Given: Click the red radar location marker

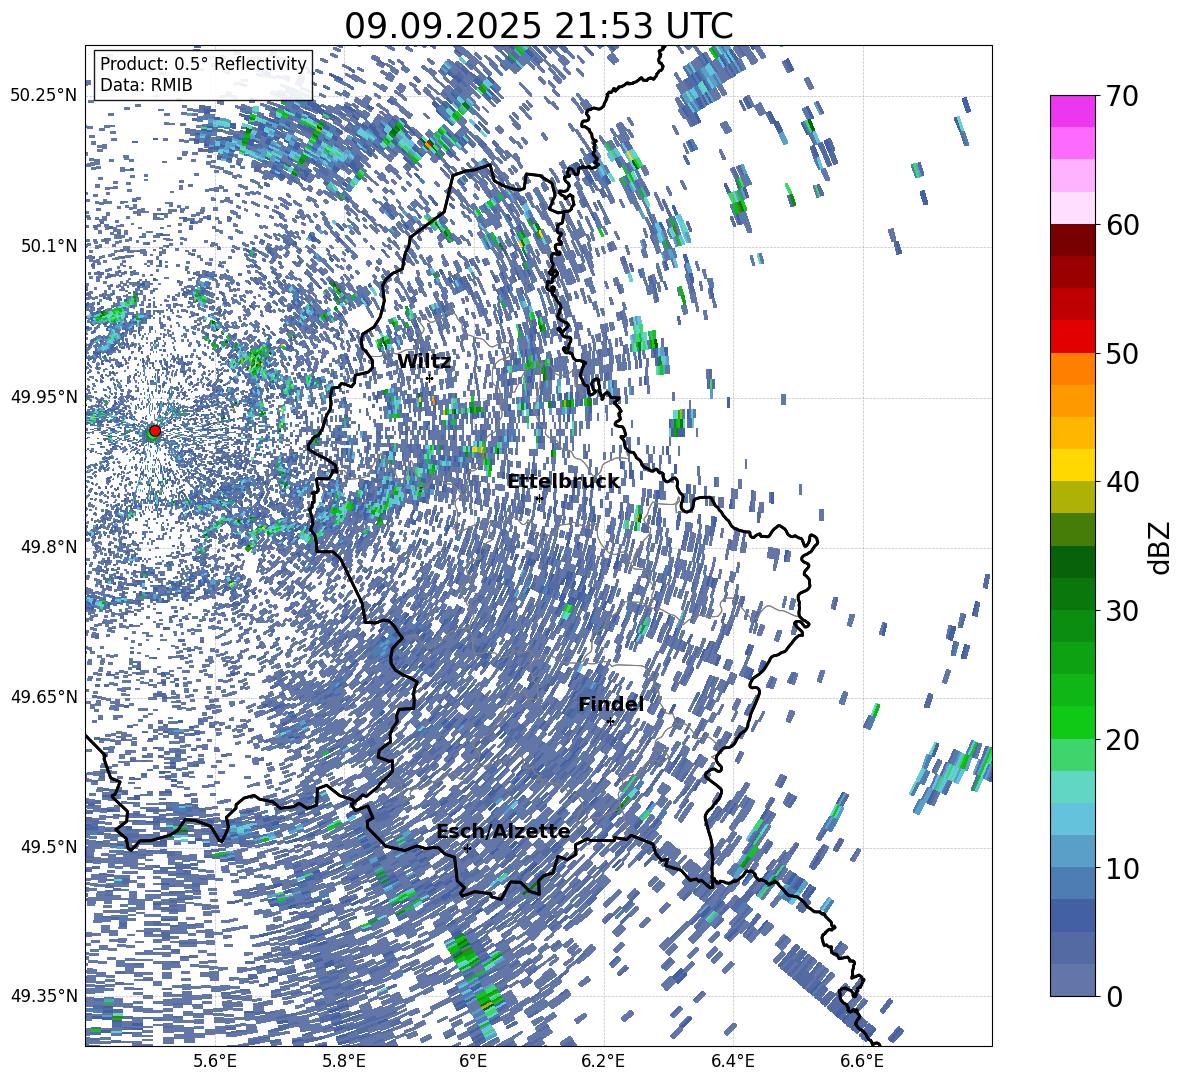Looking at the screenshot, I should click(x=155, y=430).
